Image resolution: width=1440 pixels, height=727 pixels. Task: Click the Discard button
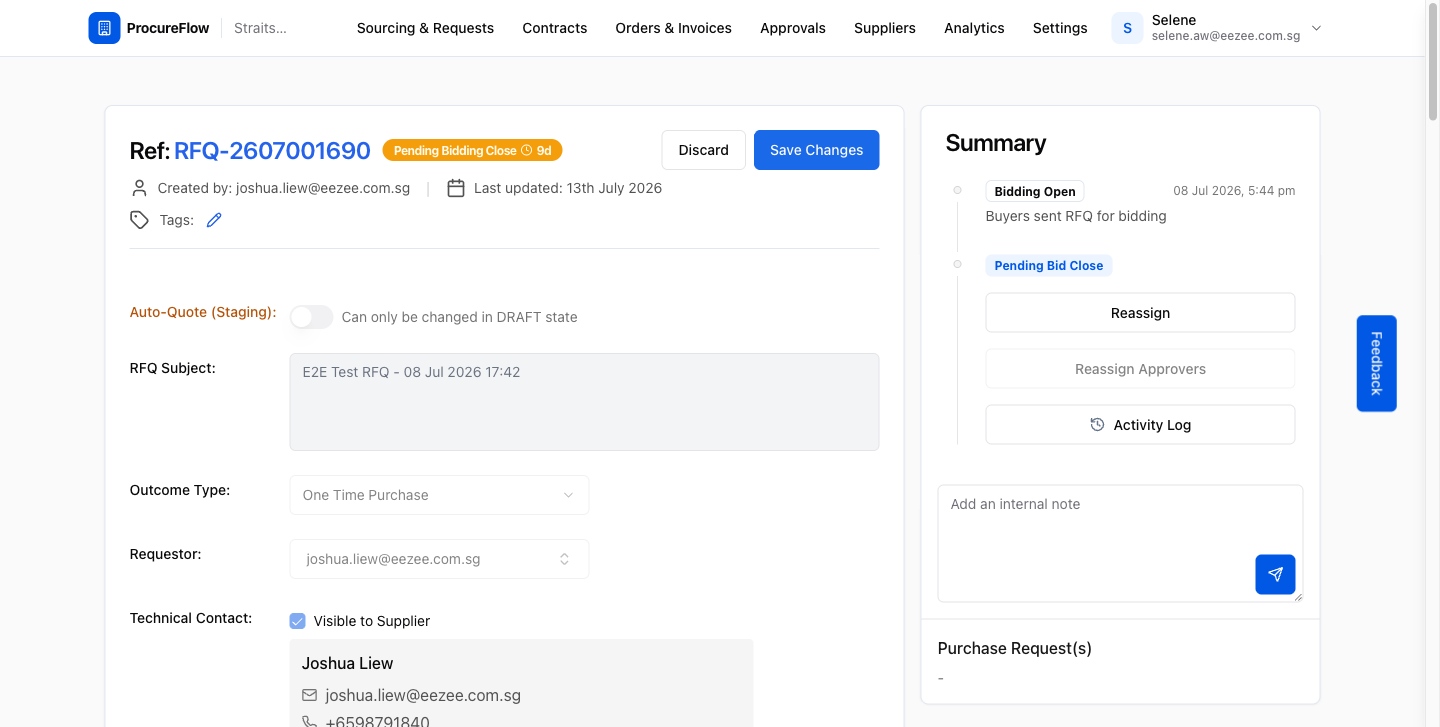tap(704, 150)
